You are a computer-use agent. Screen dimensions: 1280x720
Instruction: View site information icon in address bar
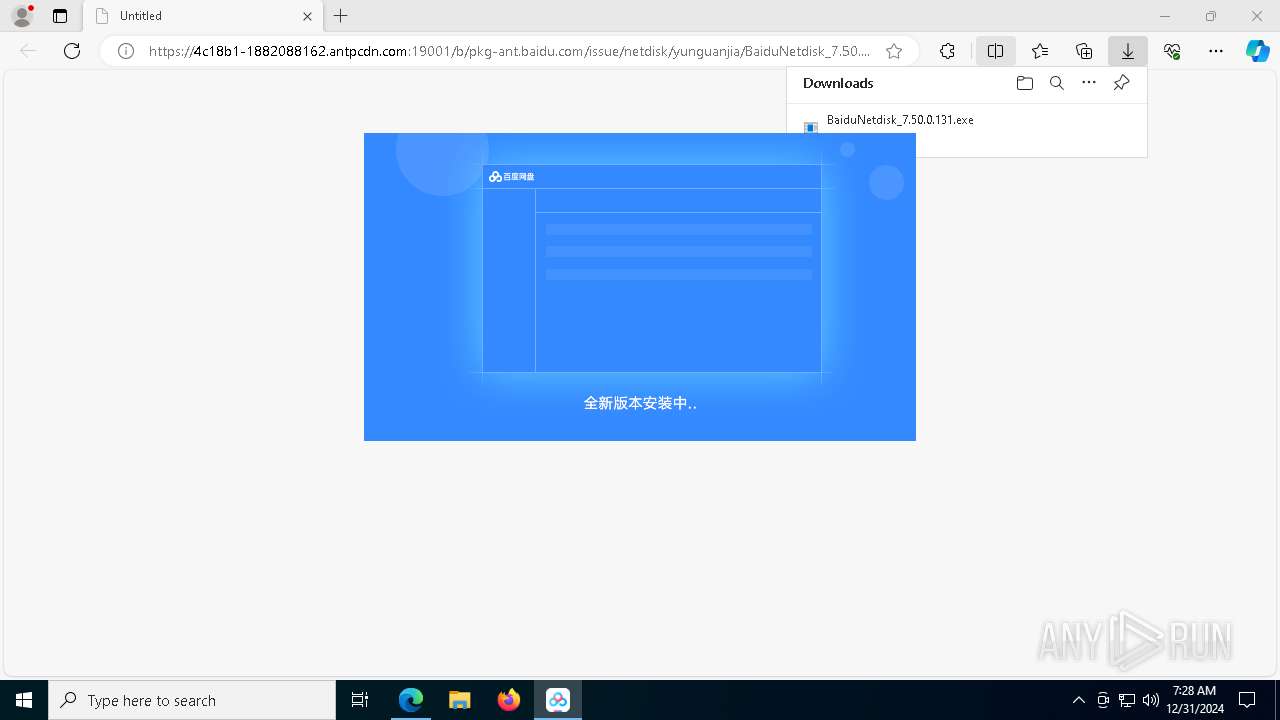pos(126,51)
